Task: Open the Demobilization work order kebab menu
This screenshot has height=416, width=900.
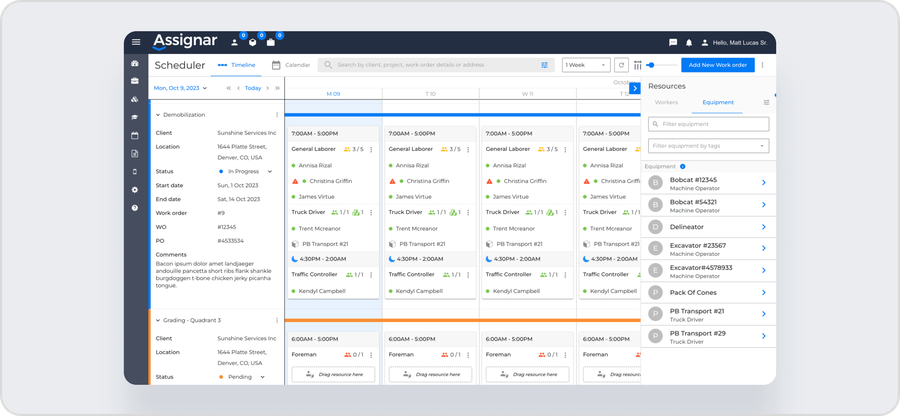Action: [x=277, y=115]
